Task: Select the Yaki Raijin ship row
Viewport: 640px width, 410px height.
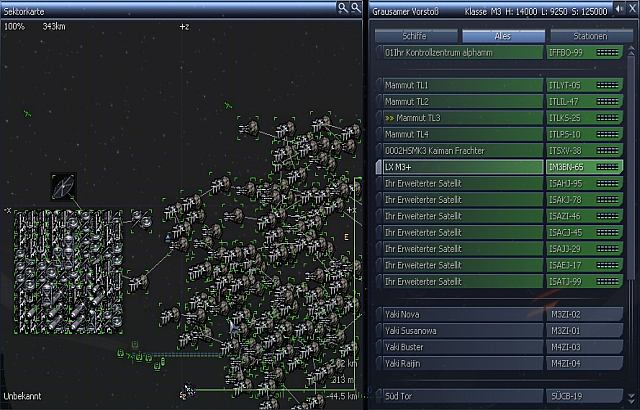Action: point(500,363)
